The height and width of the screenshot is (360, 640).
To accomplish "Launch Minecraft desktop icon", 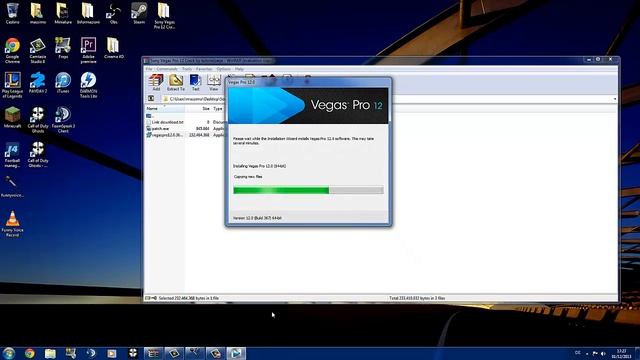I will point(12,118).
